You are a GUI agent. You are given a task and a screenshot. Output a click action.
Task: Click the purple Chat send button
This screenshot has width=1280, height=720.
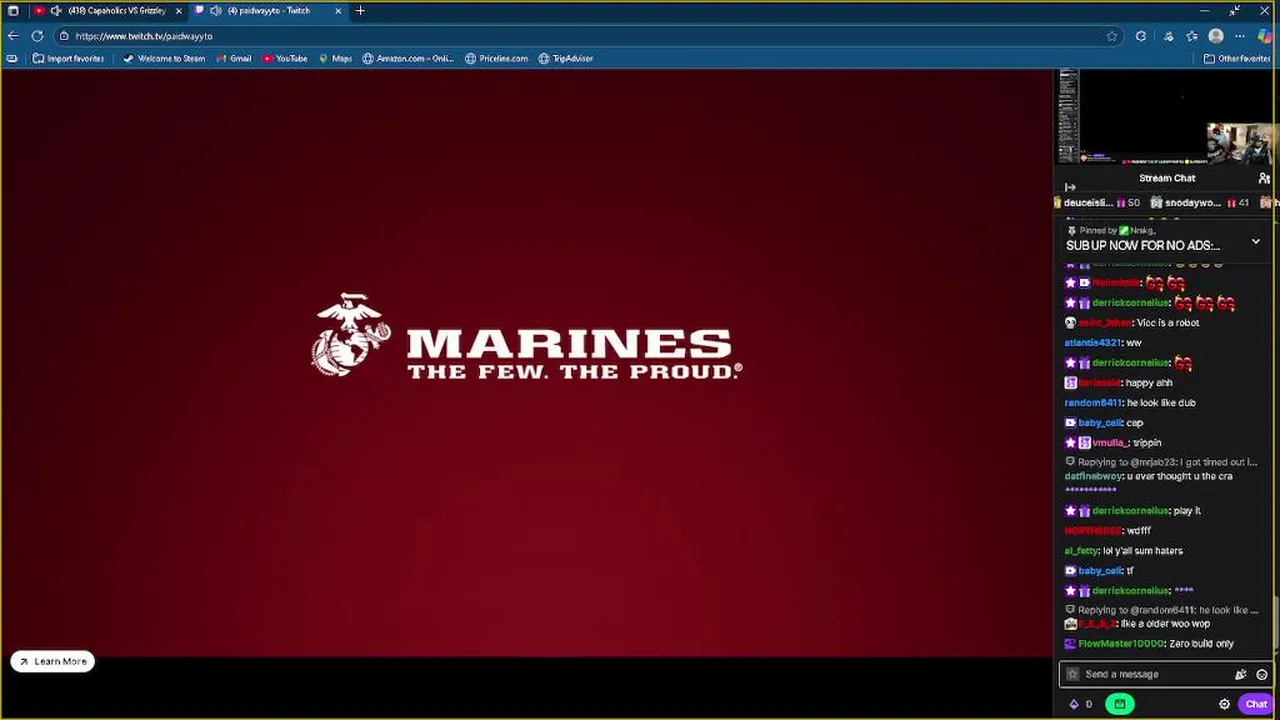tap(1256, 704)
